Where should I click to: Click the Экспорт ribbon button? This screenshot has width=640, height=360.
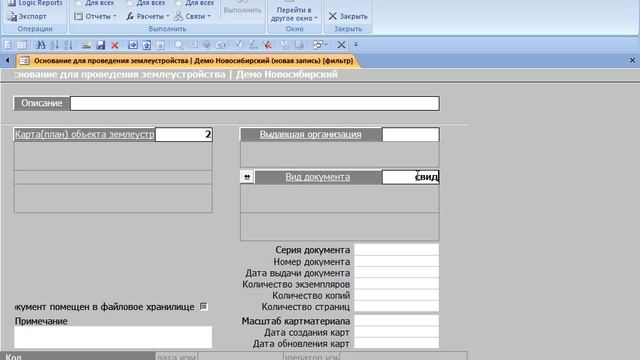point(27,16)
